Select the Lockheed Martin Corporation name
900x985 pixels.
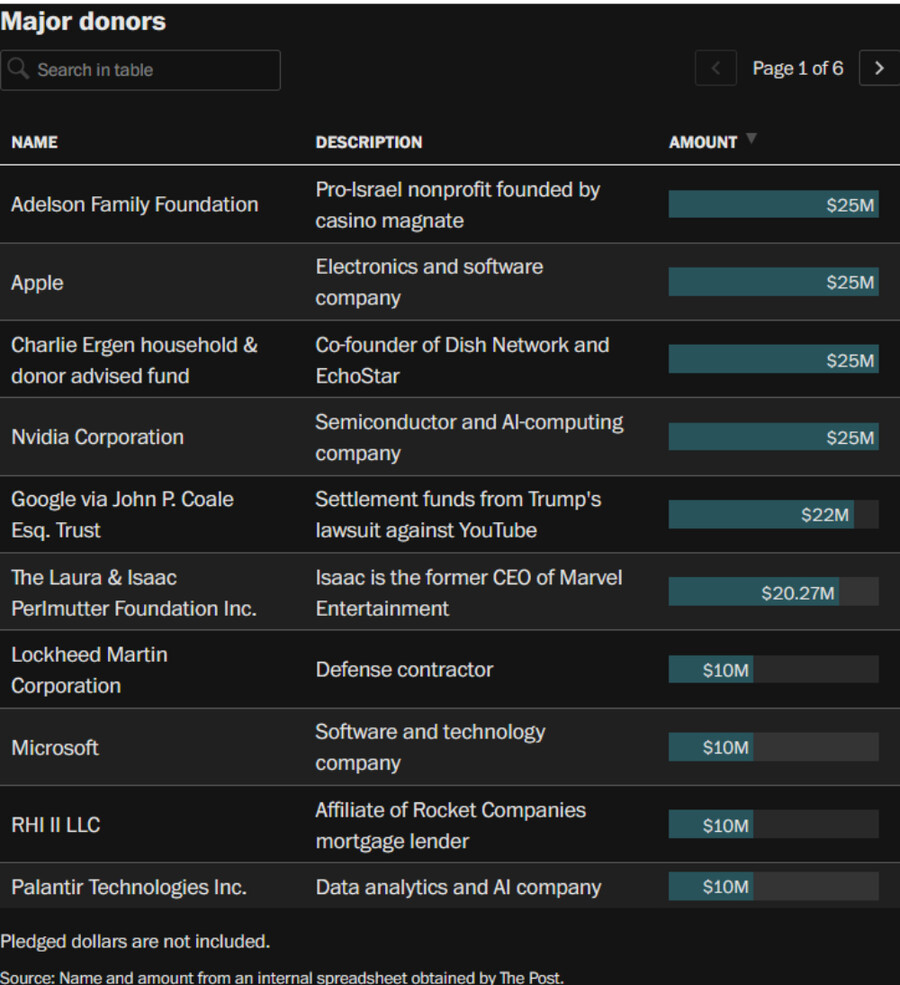coord(89,670)
